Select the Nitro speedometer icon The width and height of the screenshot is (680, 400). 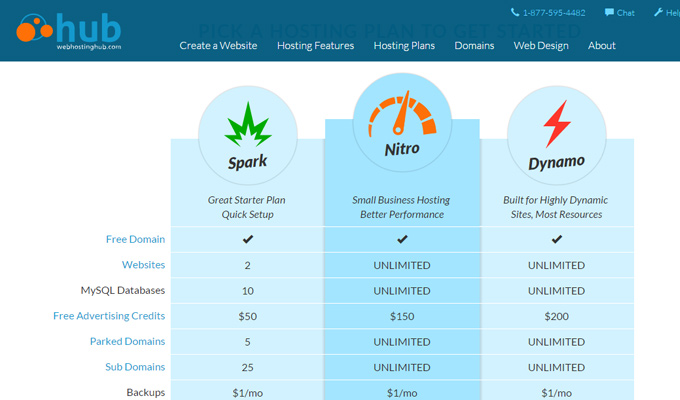click(402, 113)
